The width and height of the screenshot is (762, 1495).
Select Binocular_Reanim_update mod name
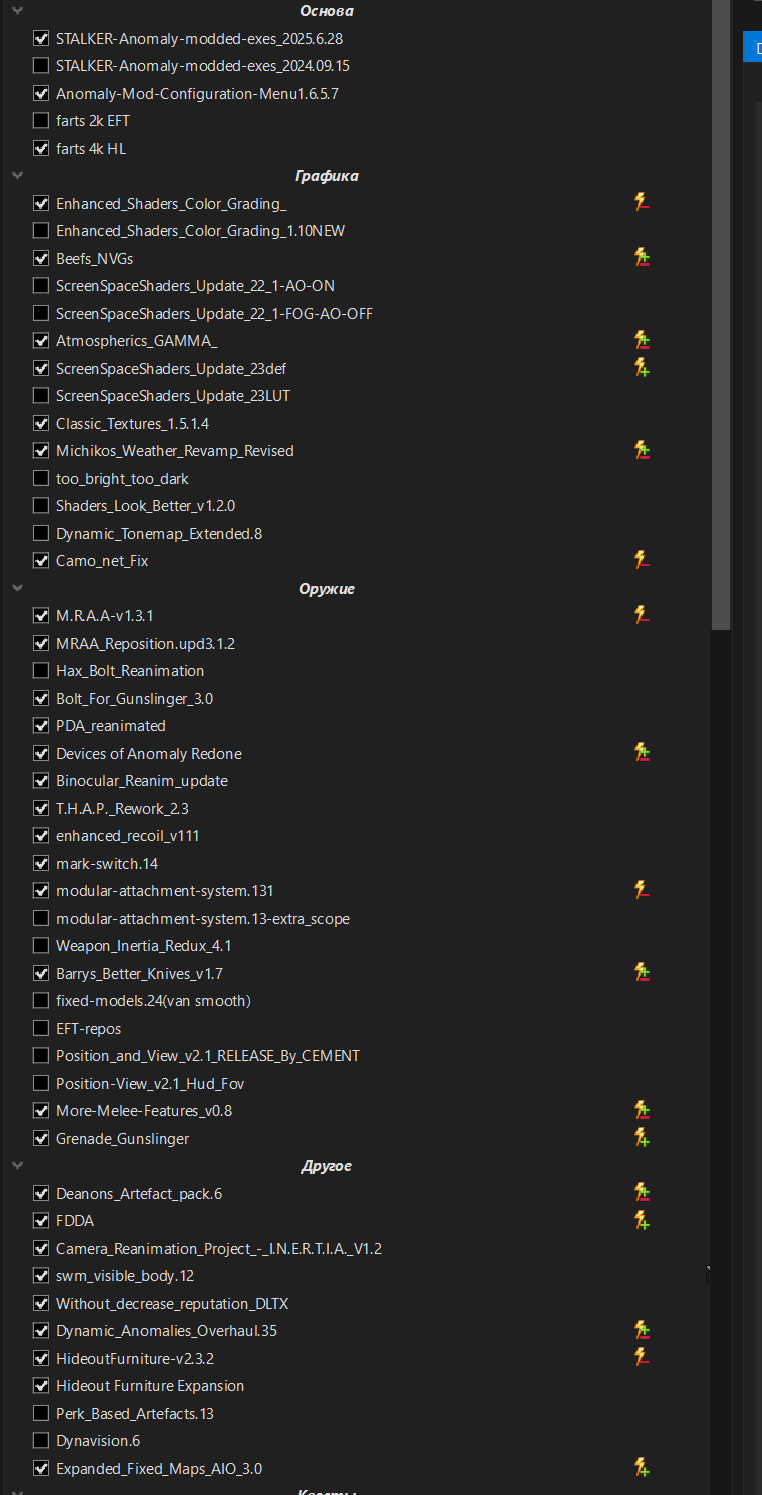[142, 781]
